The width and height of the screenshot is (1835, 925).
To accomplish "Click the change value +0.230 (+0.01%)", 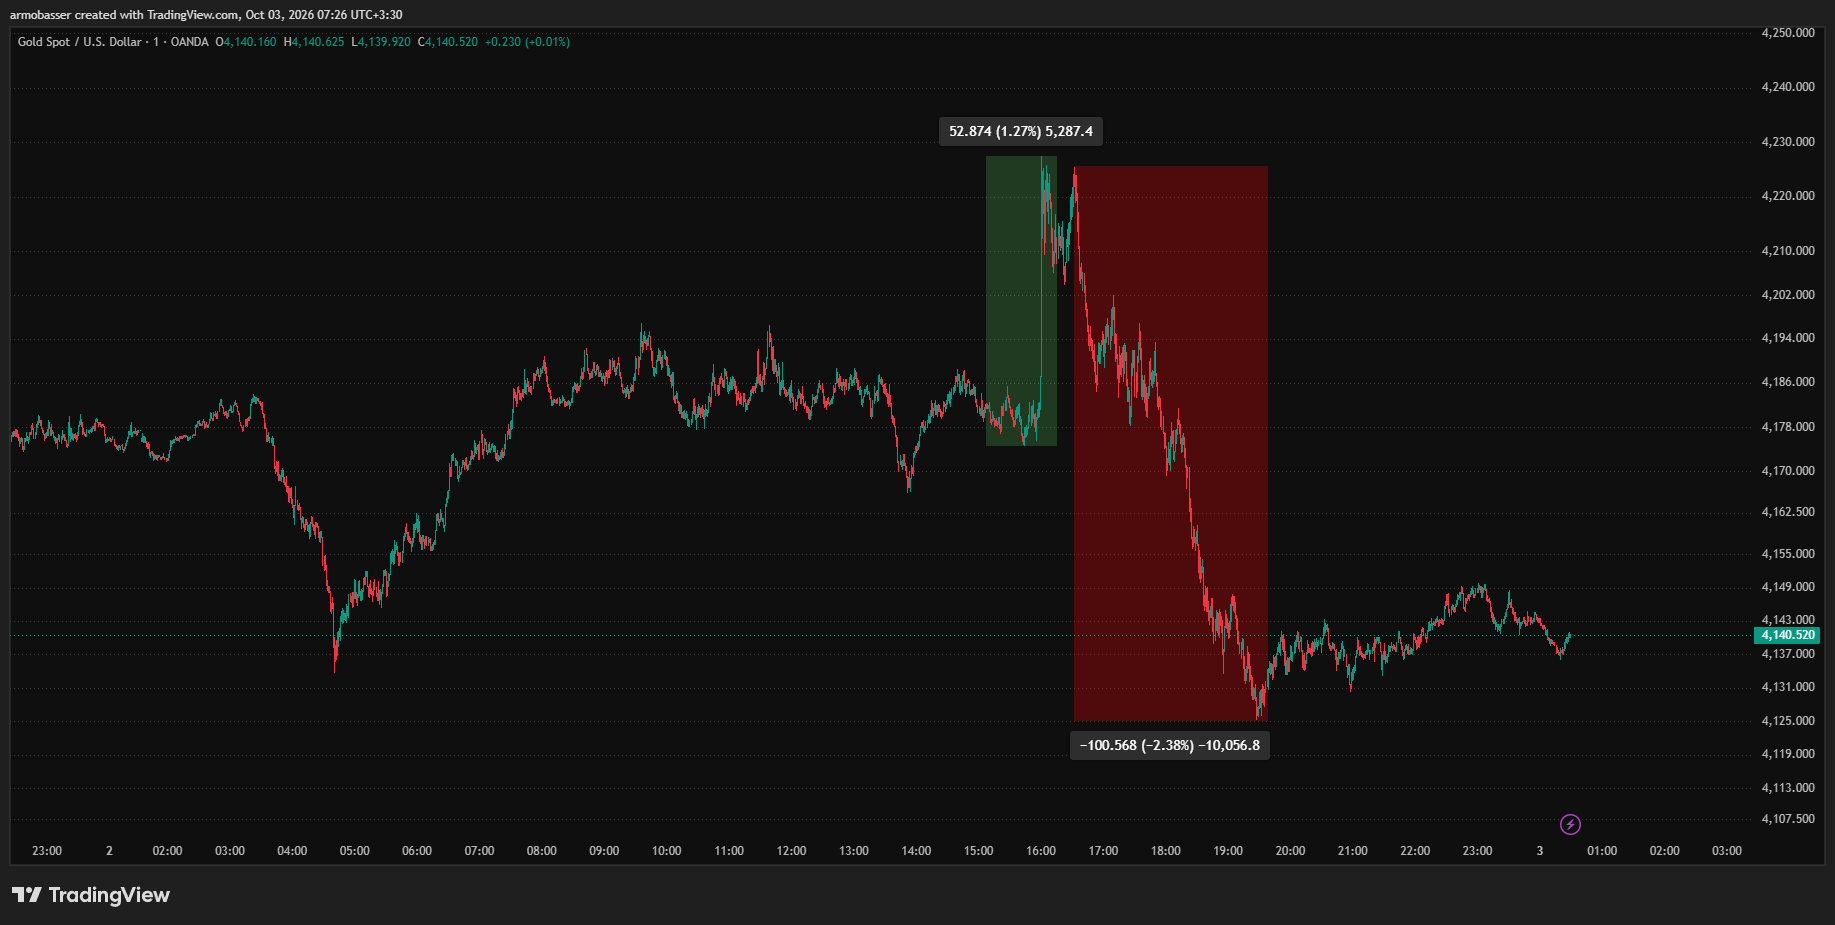I will click(527, 42).
